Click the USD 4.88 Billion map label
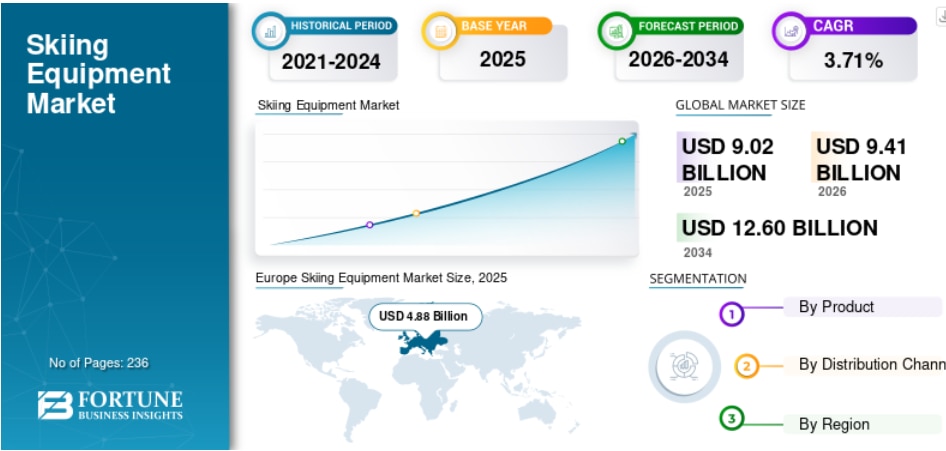This screenshot has width=946, height=451. pyautogui.click(x=425, y=317)
